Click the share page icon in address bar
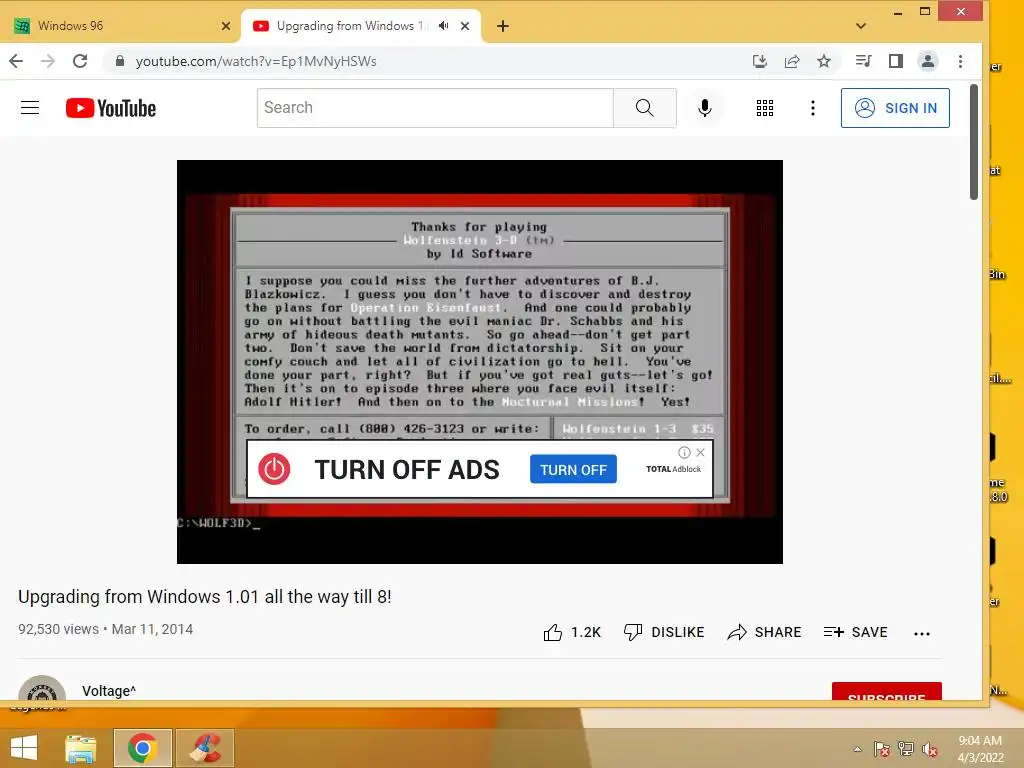Image resolution: width=1024 pixels, height=768 pixels. (792, 61)
